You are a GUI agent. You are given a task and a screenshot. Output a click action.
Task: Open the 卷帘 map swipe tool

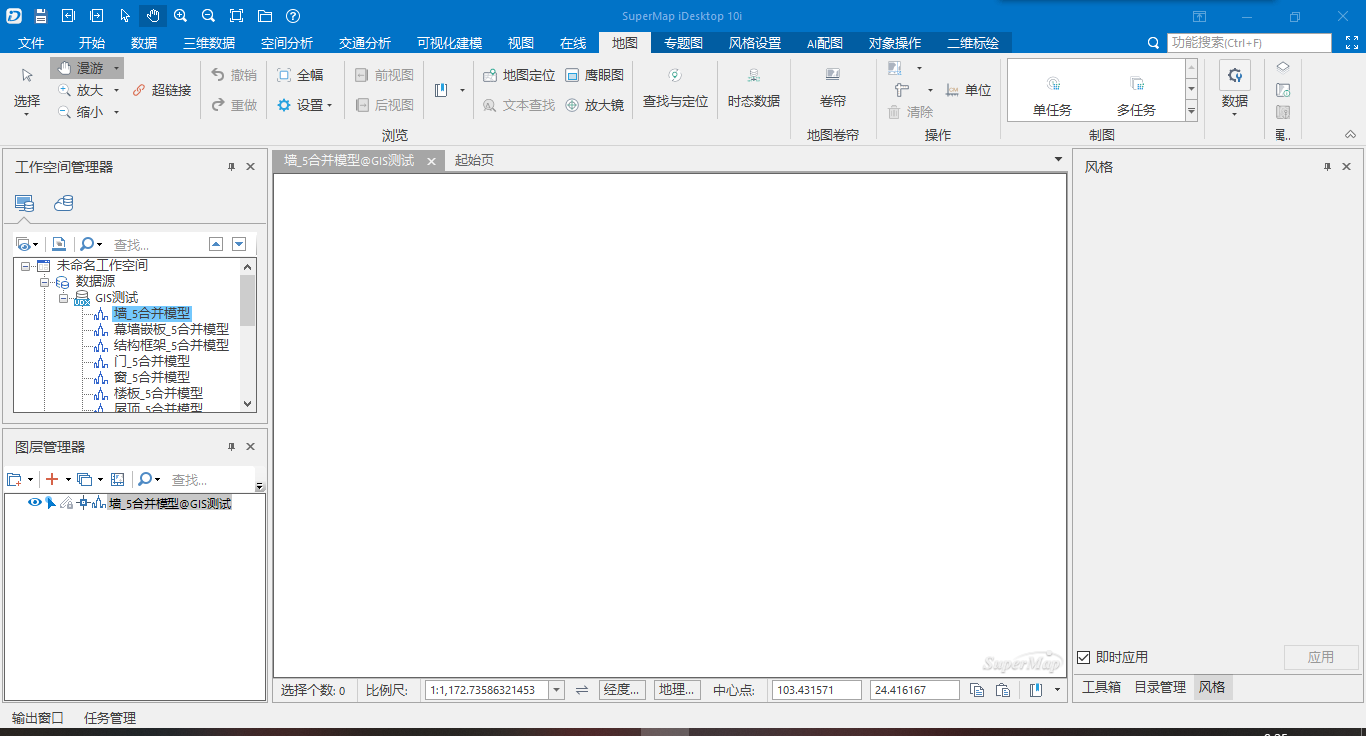click(x=833, y=89)
